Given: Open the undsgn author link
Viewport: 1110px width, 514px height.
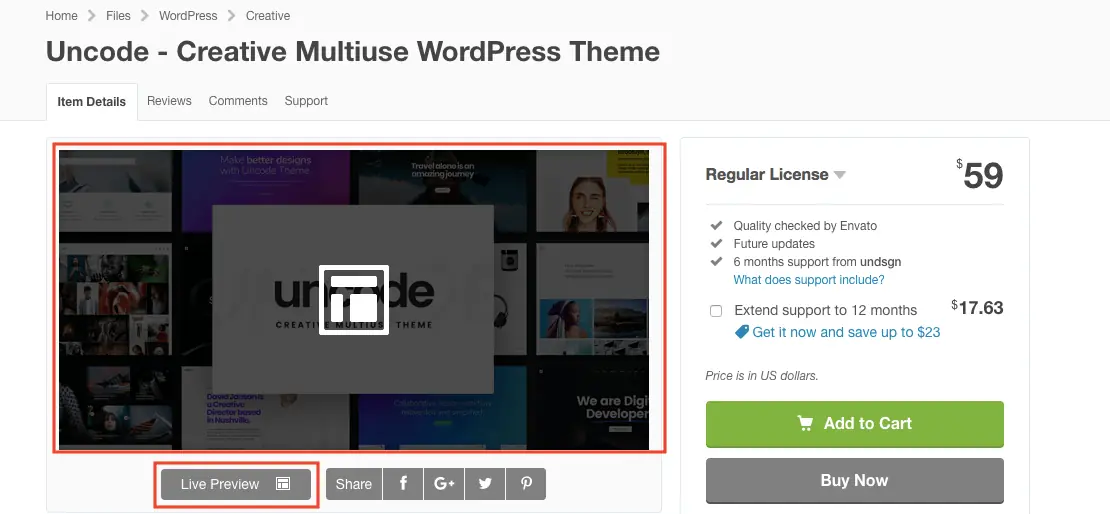Looking at the screenshot, I should point(880,262).
